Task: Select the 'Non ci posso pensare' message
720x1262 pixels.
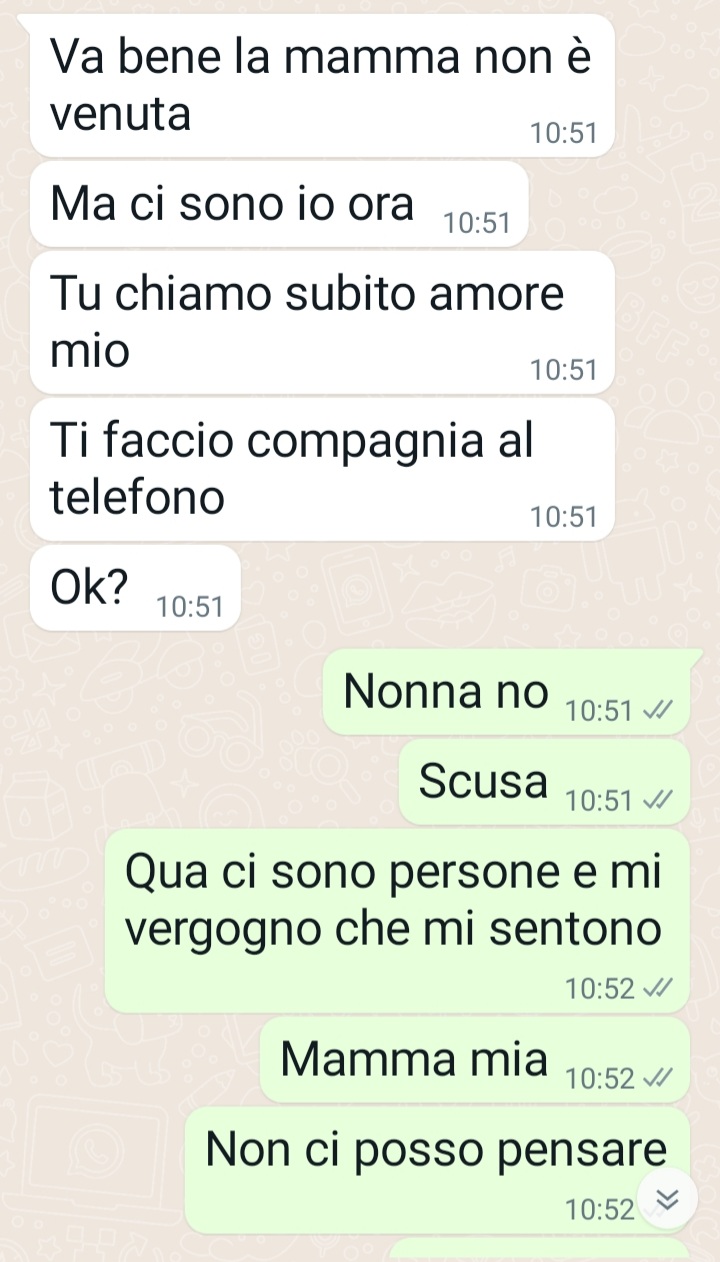Action: click(x=438, y=1170)
